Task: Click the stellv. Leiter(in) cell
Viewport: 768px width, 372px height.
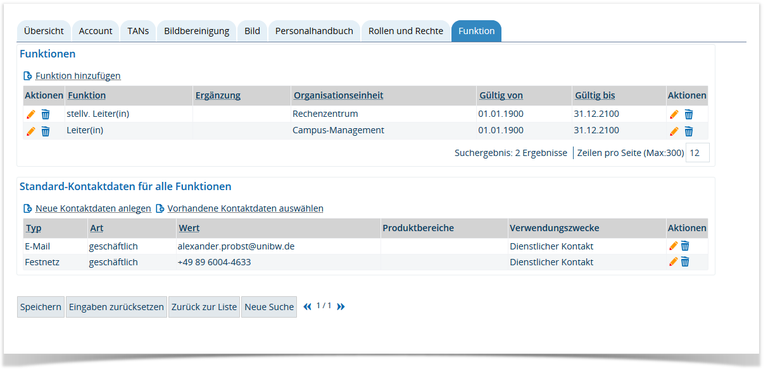Action: (x=98, y=114)
